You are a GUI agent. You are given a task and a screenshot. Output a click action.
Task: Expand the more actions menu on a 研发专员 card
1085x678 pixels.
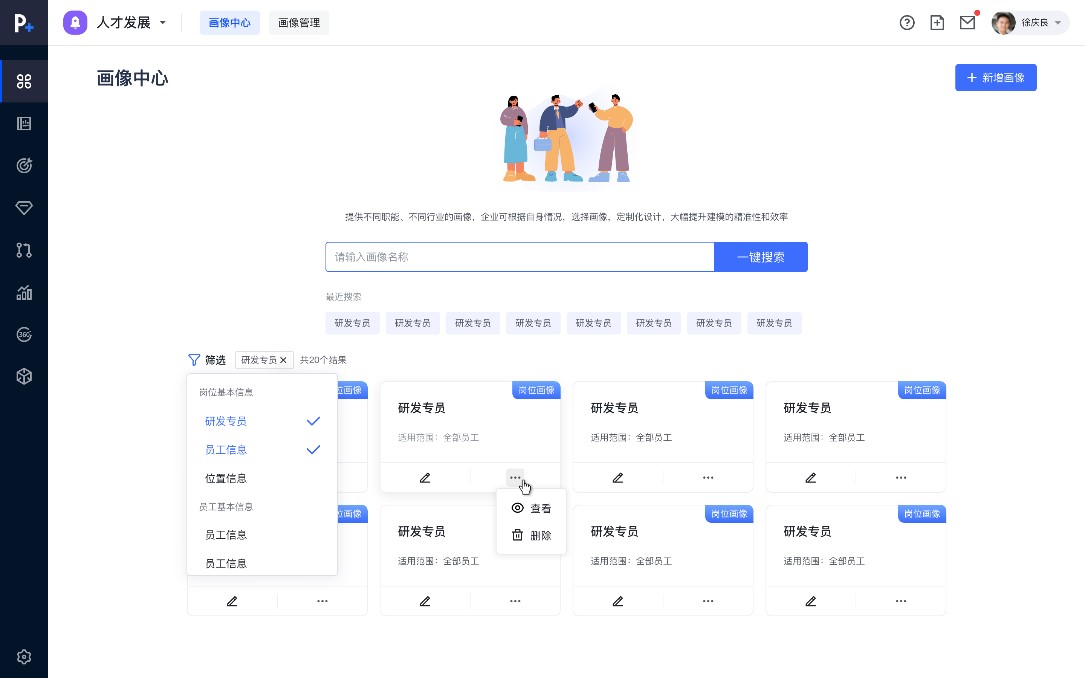516,478
